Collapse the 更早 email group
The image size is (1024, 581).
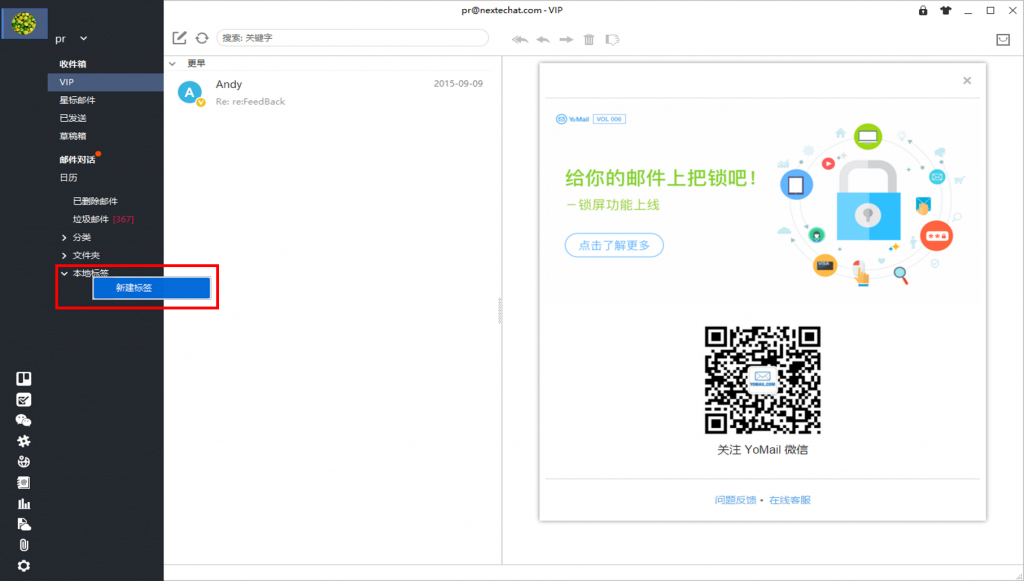tap(172, 63)
